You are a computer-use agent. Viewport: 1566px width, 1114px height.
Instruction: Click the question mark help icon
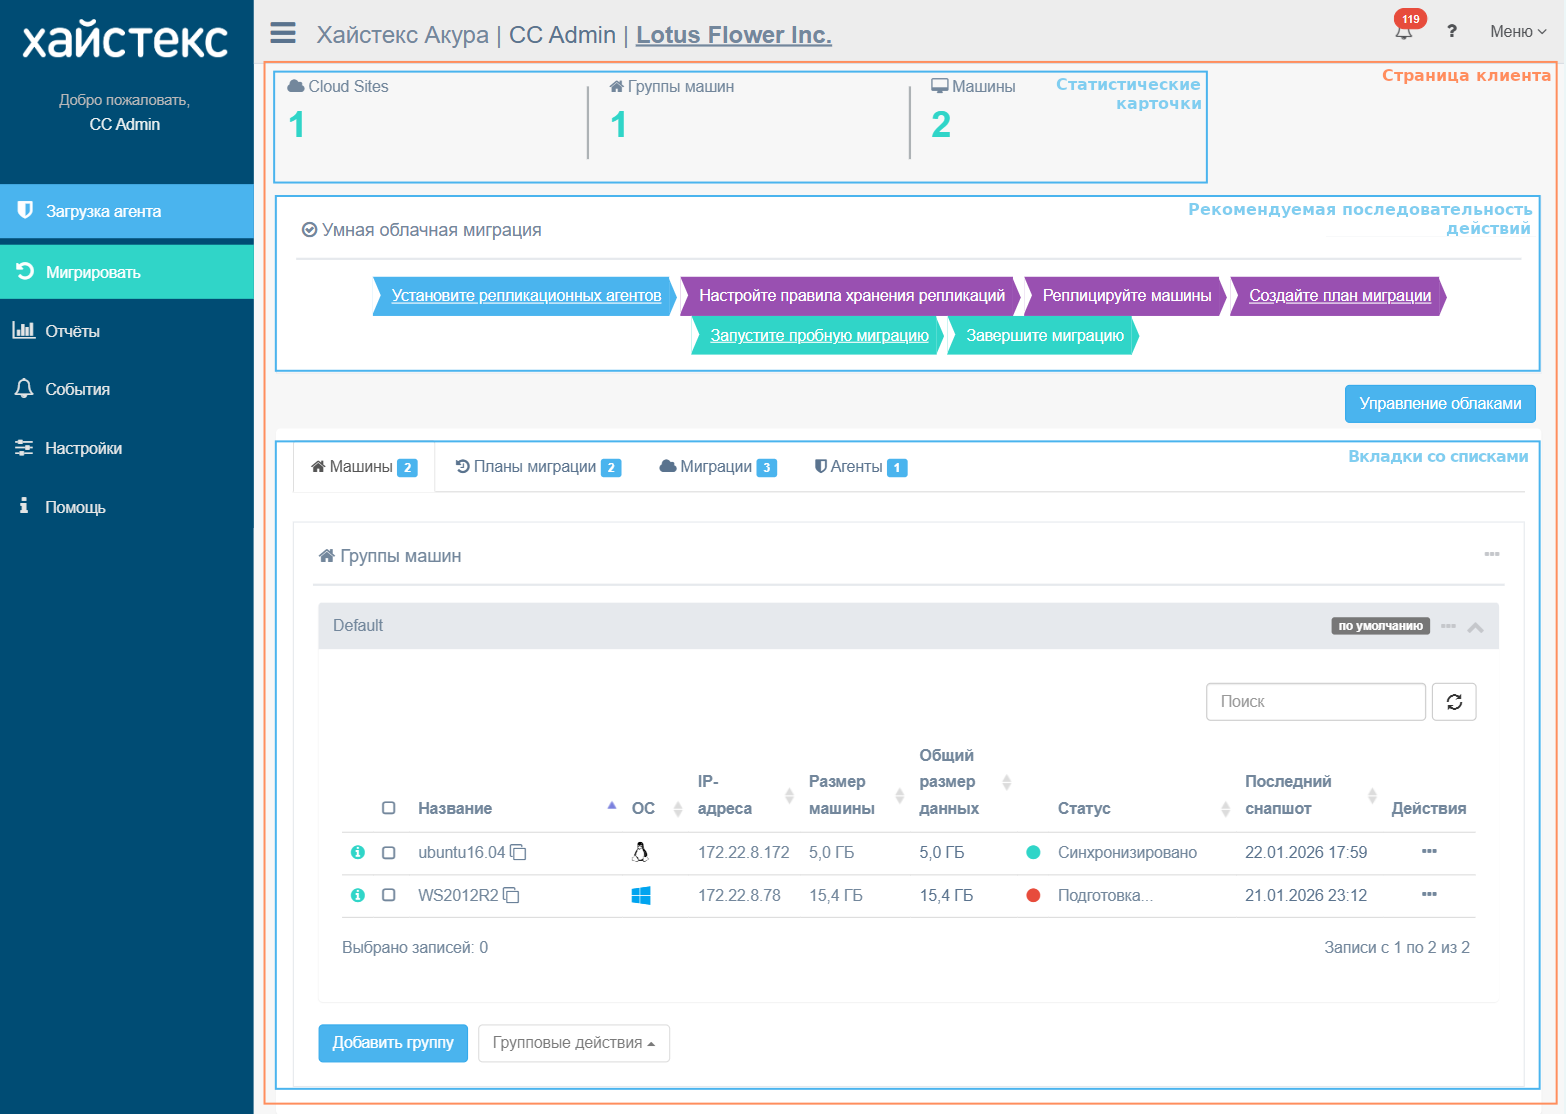[x=1451, y=31]
